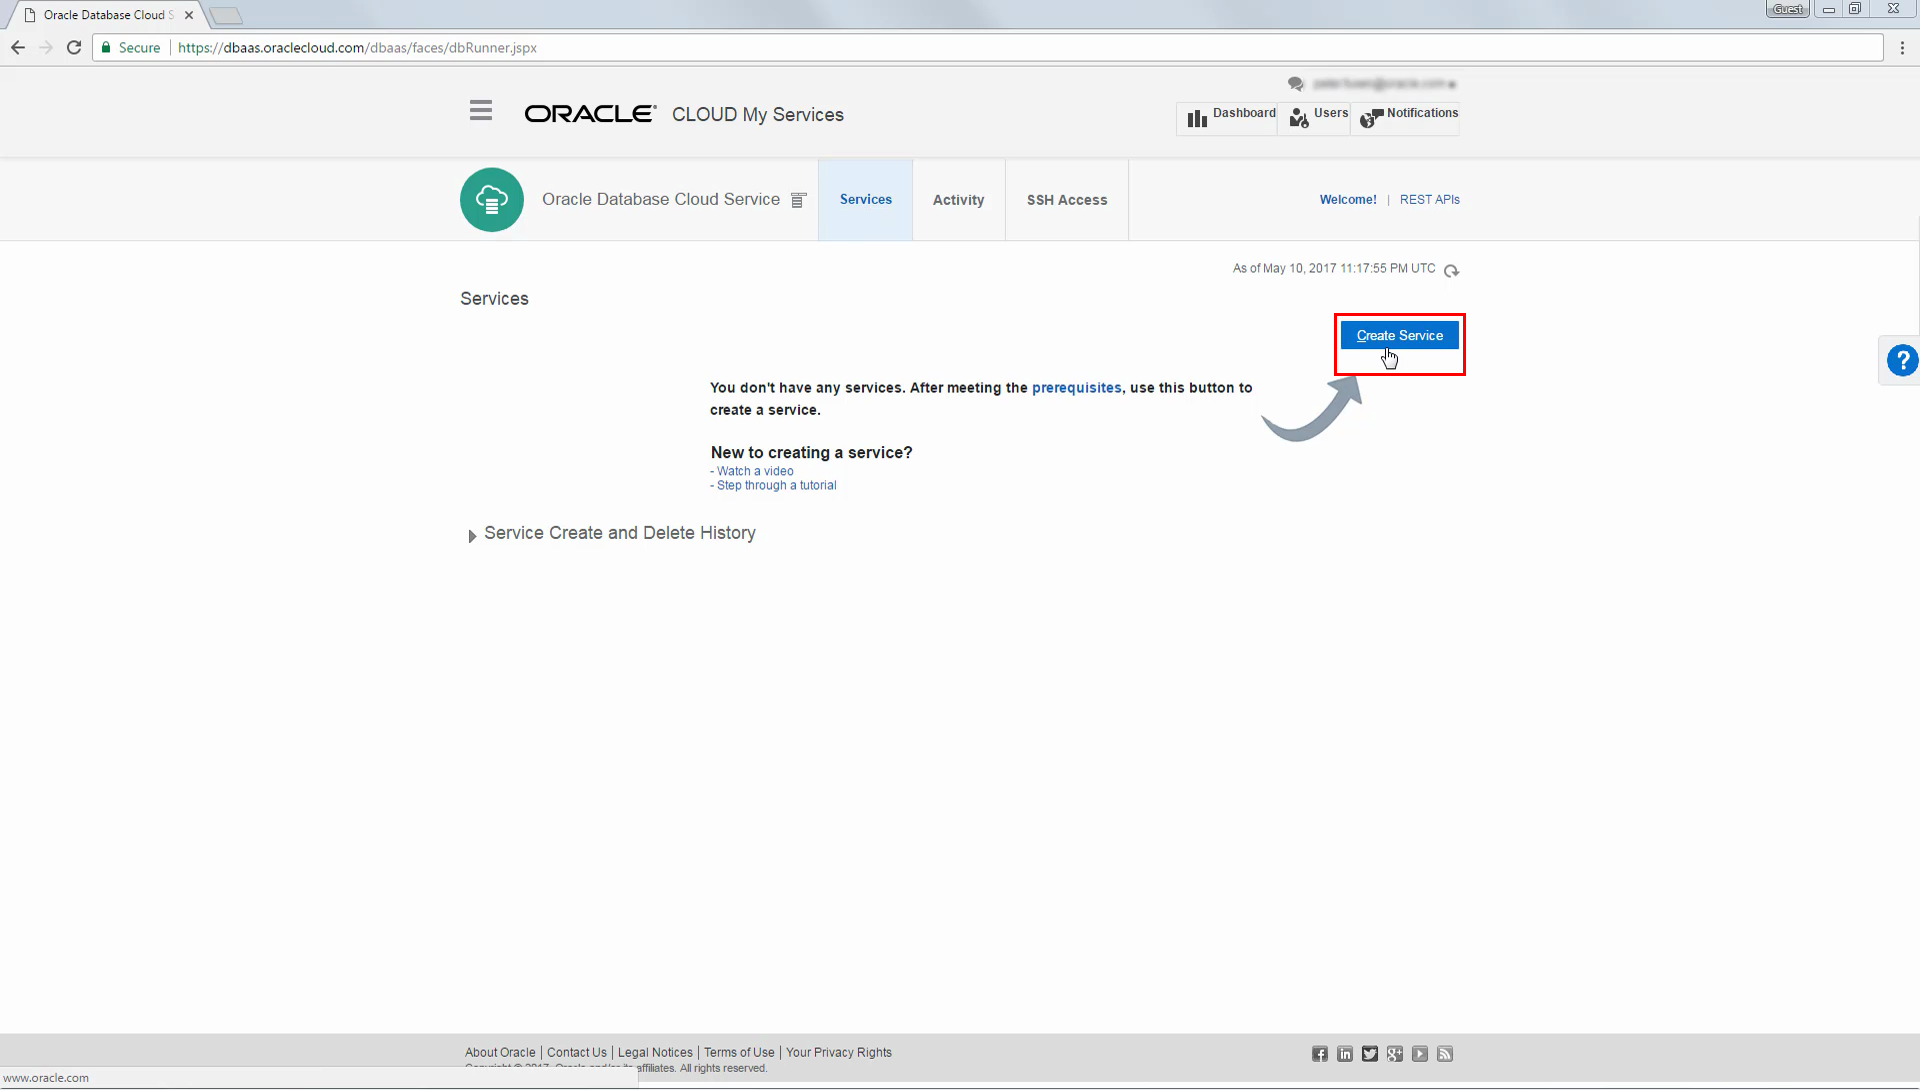Expand Service Create and Delete History
Viewport: 1920px width, 1090px height.
[x=472, y=536]
